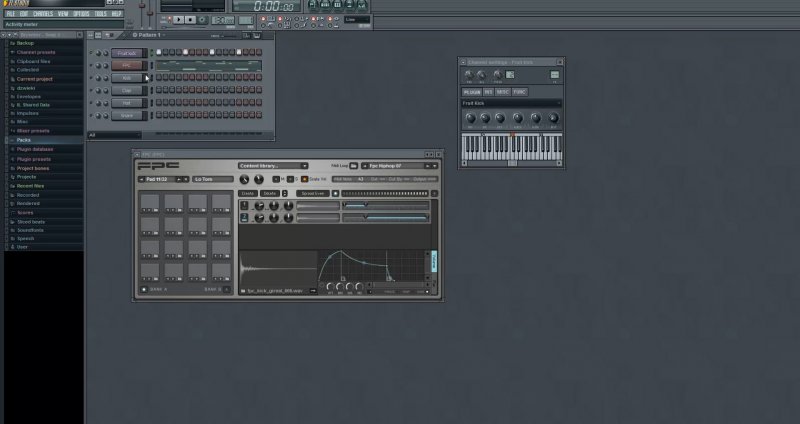Click the Solo button in FPC
Image resolution: width=800 pixels, height=424 pixels.
[x=289, y=179]
